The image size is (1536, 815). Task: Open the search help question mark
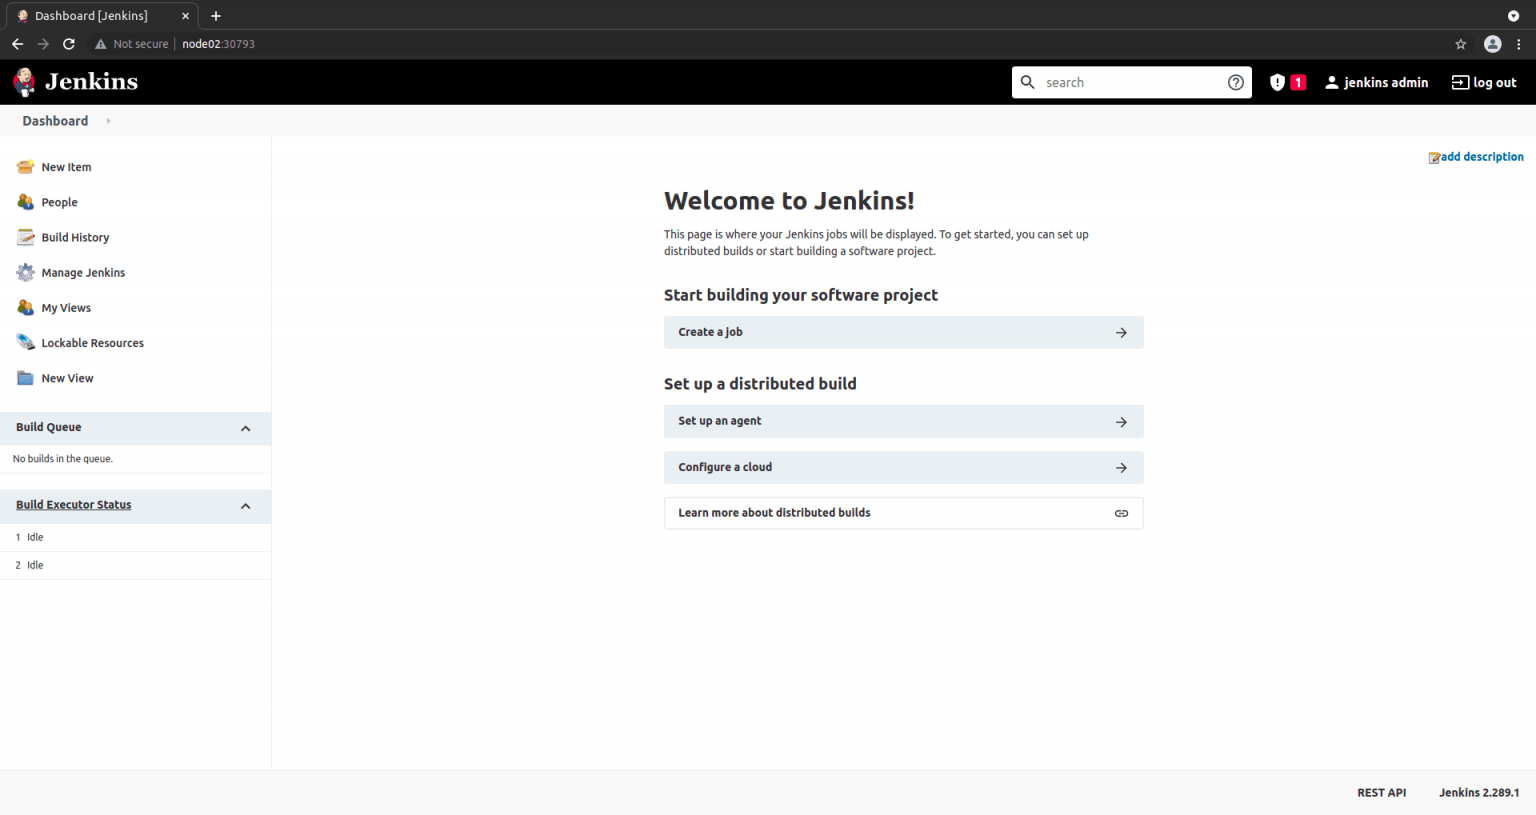1235,82
